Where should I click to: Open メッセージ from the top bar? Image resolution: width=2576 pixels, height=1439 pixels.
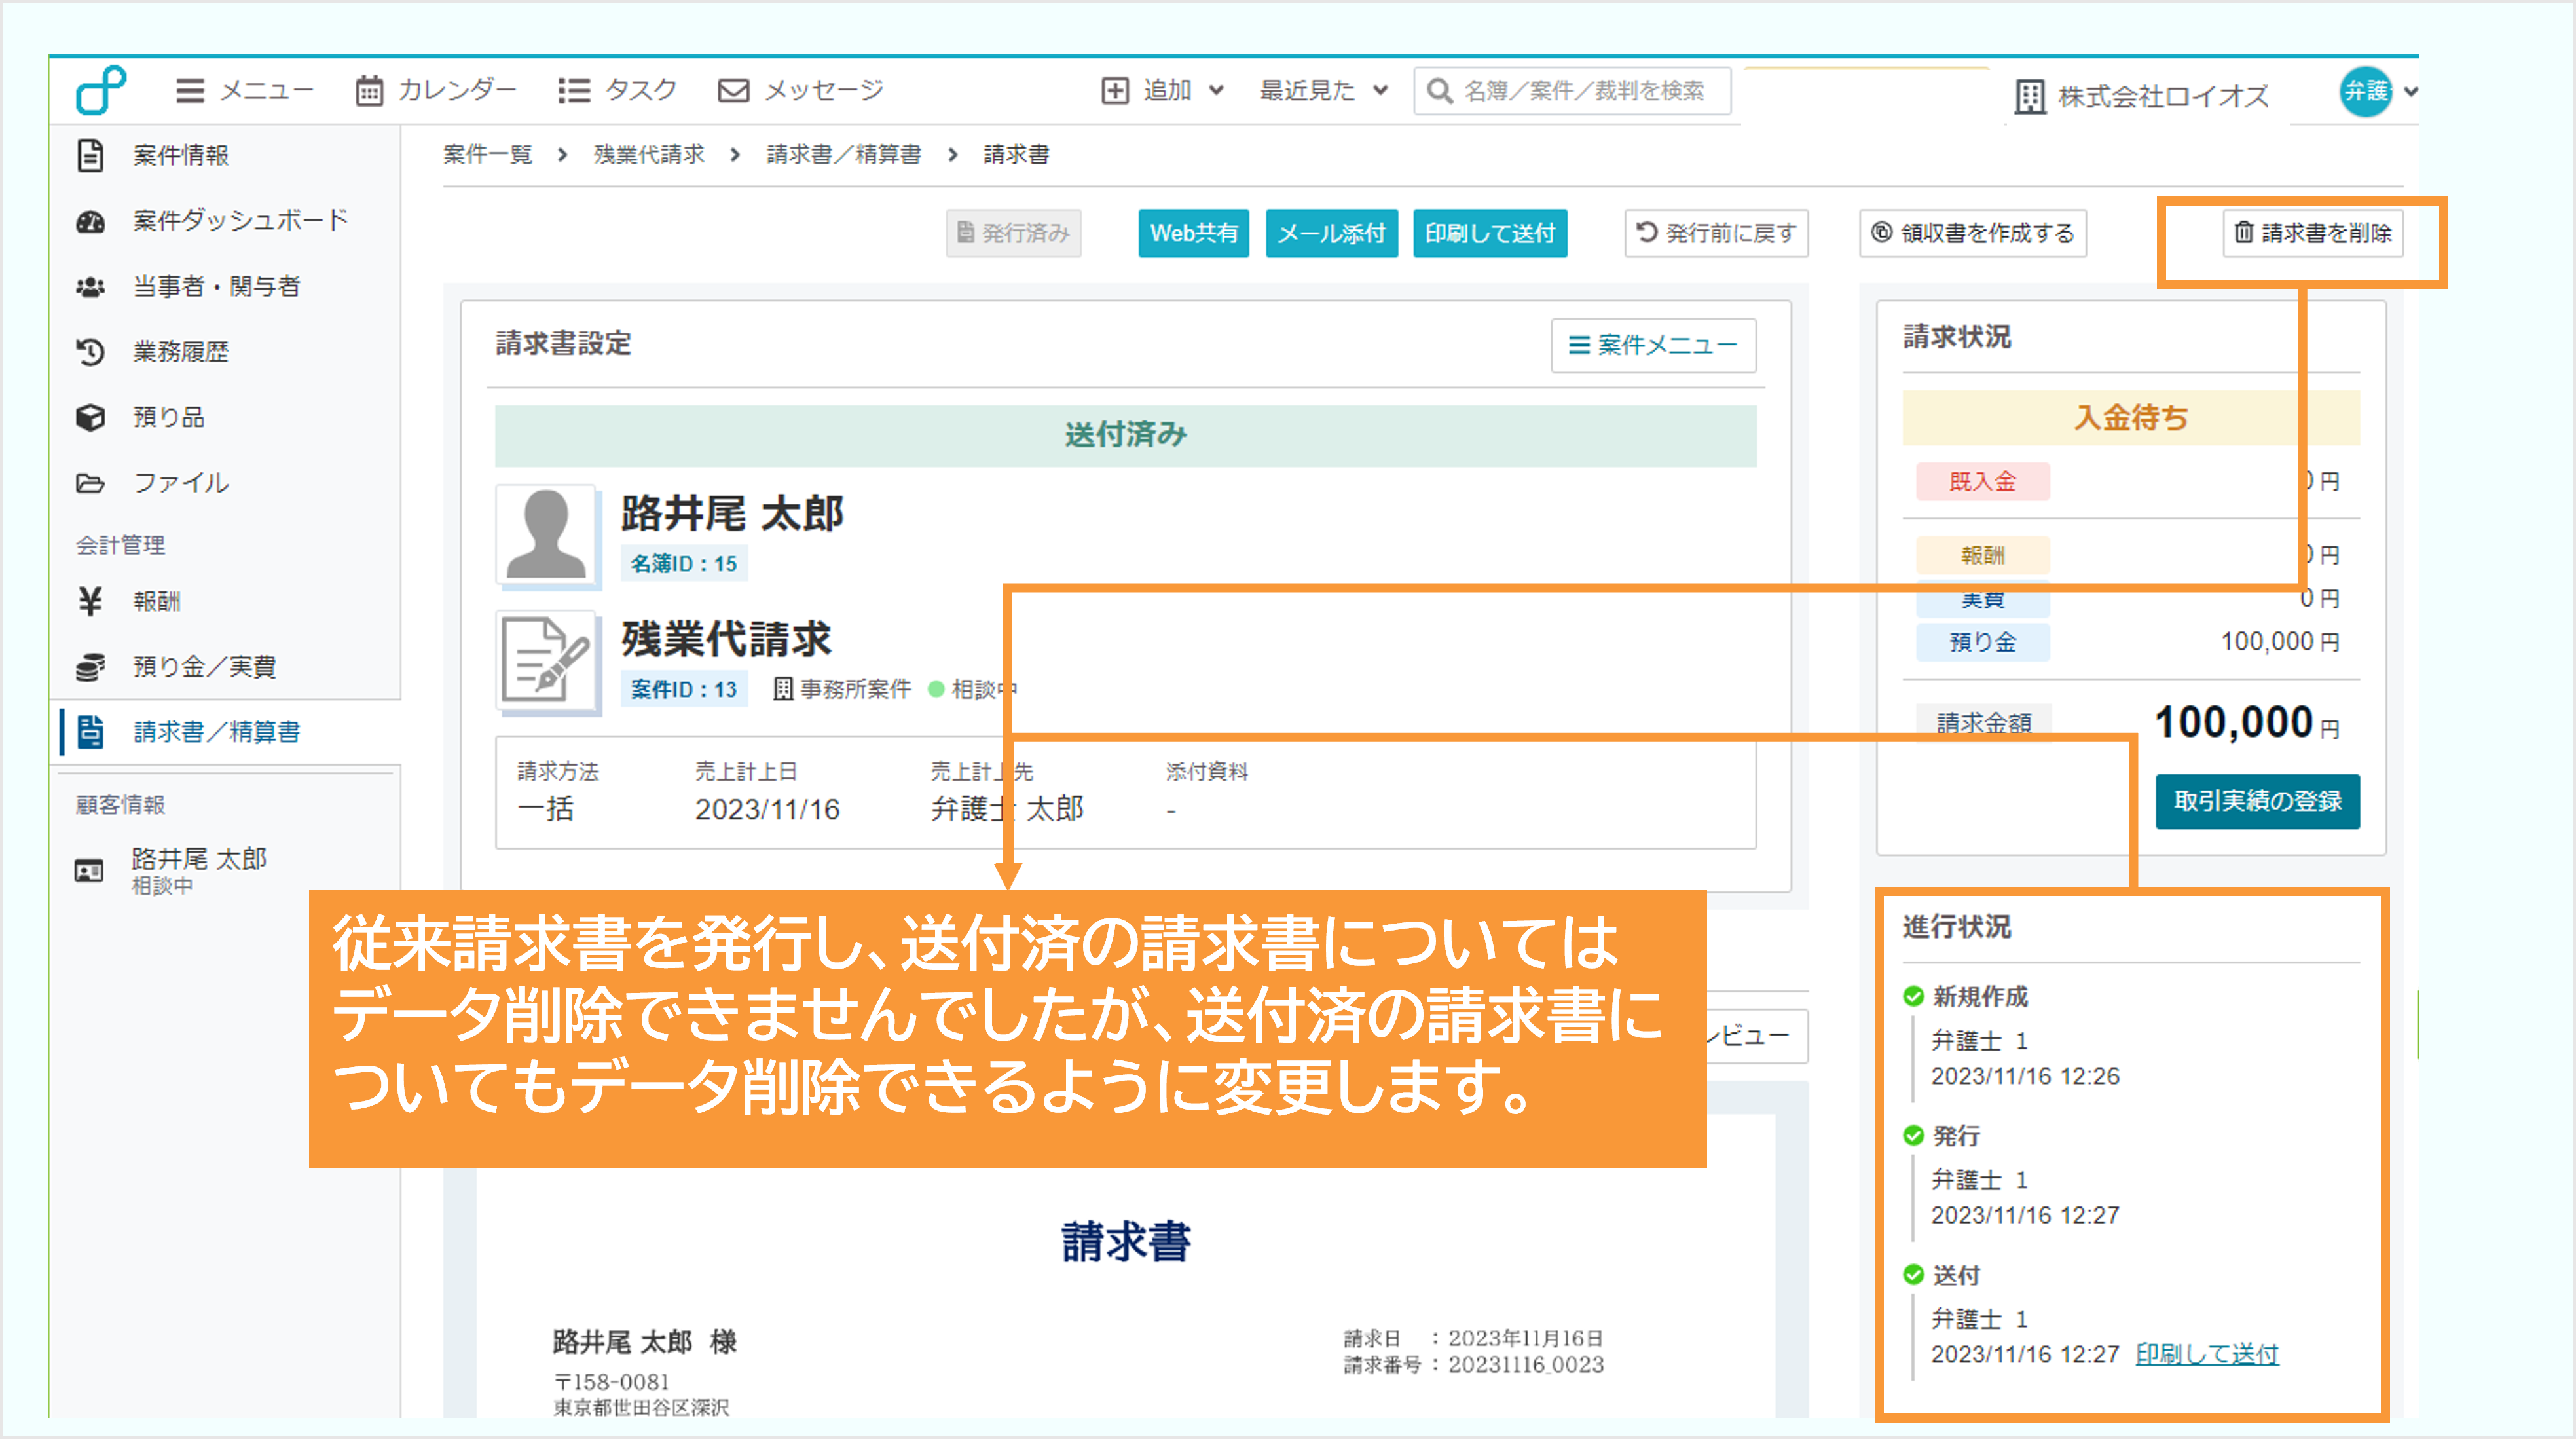point(801,91)
